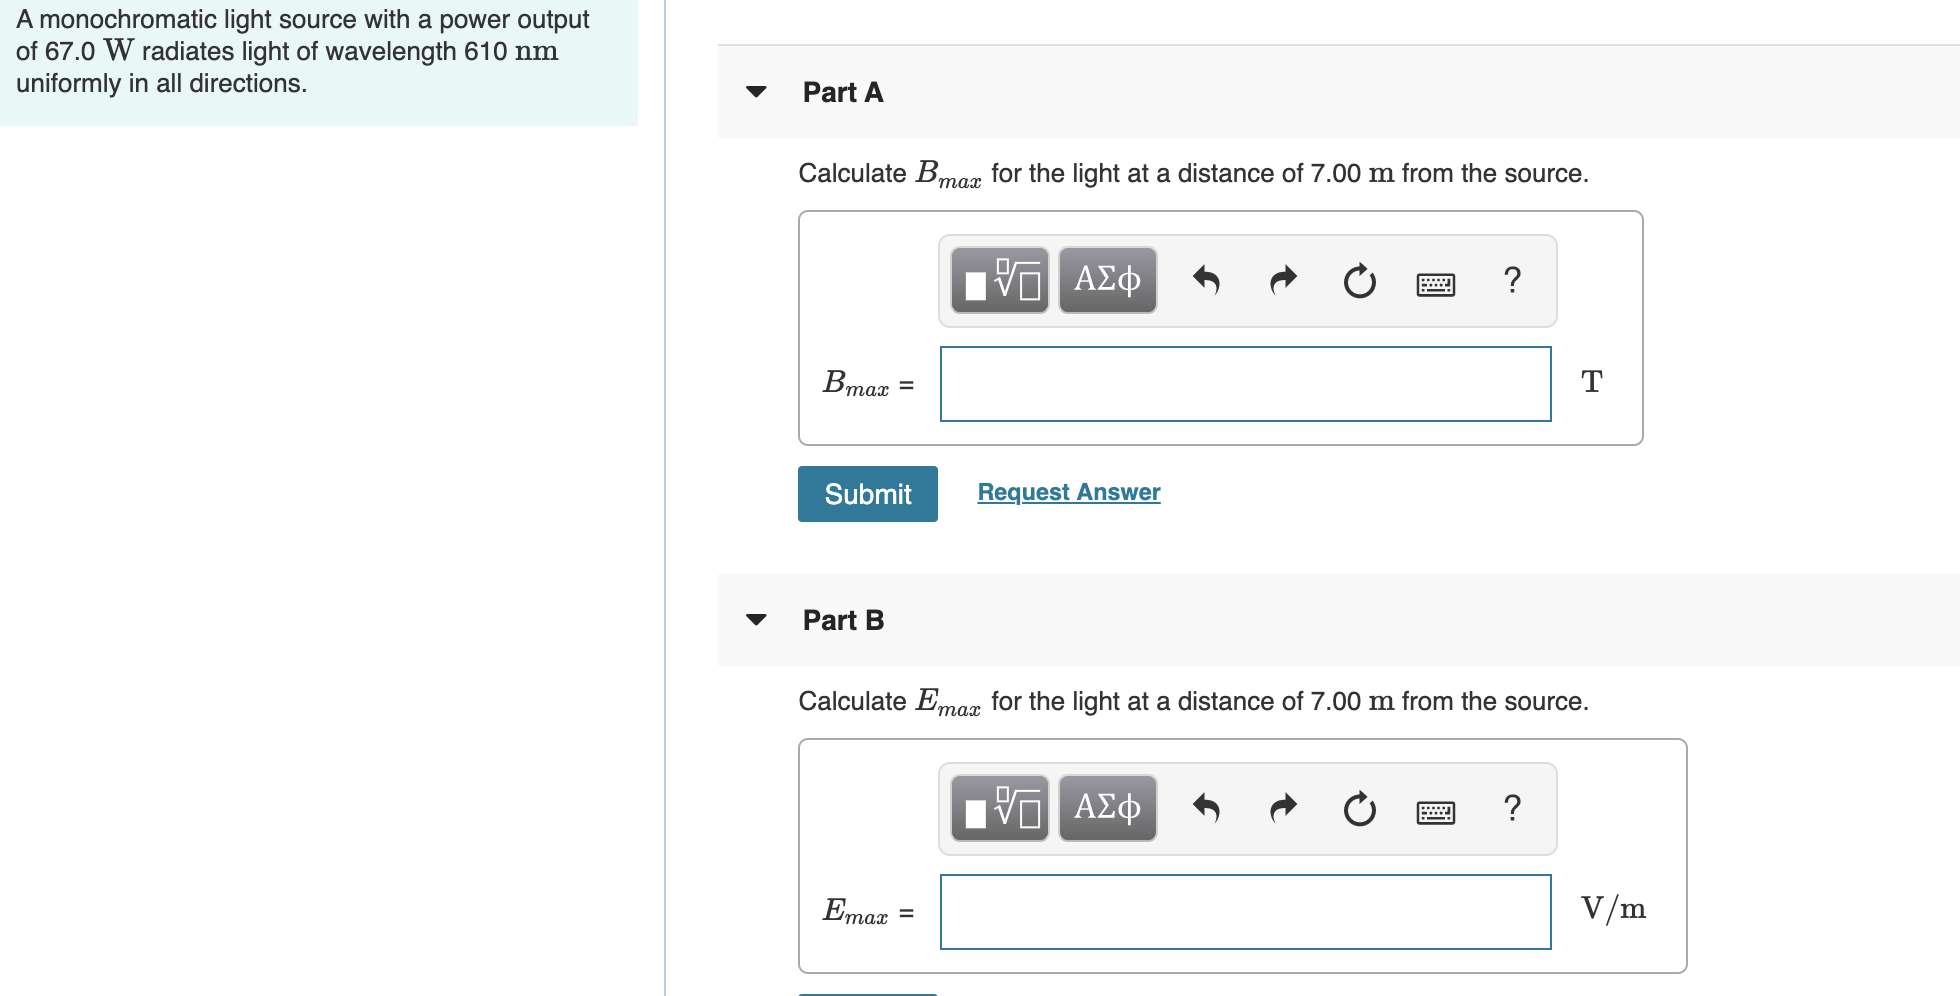Click the redo arrow in Part B toolbar
Image resolution: width=1960 pixels, height=996 pixels.
click(1282, 809)
